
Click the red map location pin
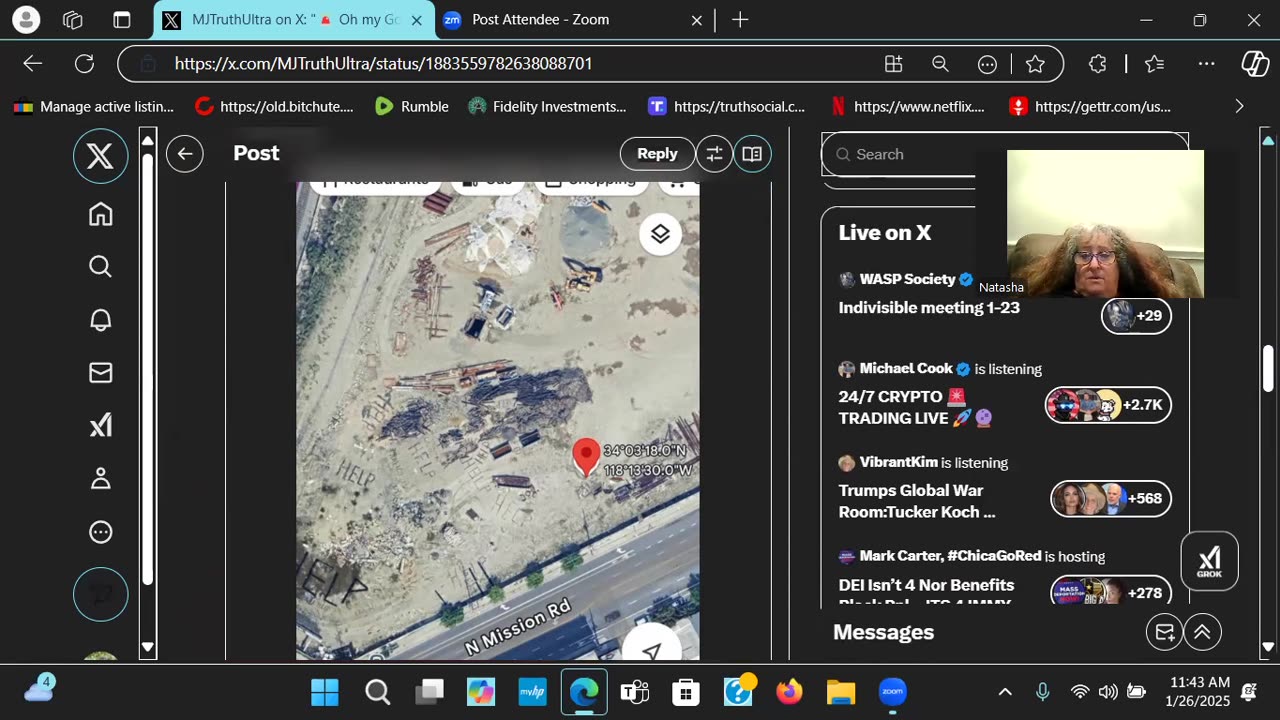click(x=586, y=457)
